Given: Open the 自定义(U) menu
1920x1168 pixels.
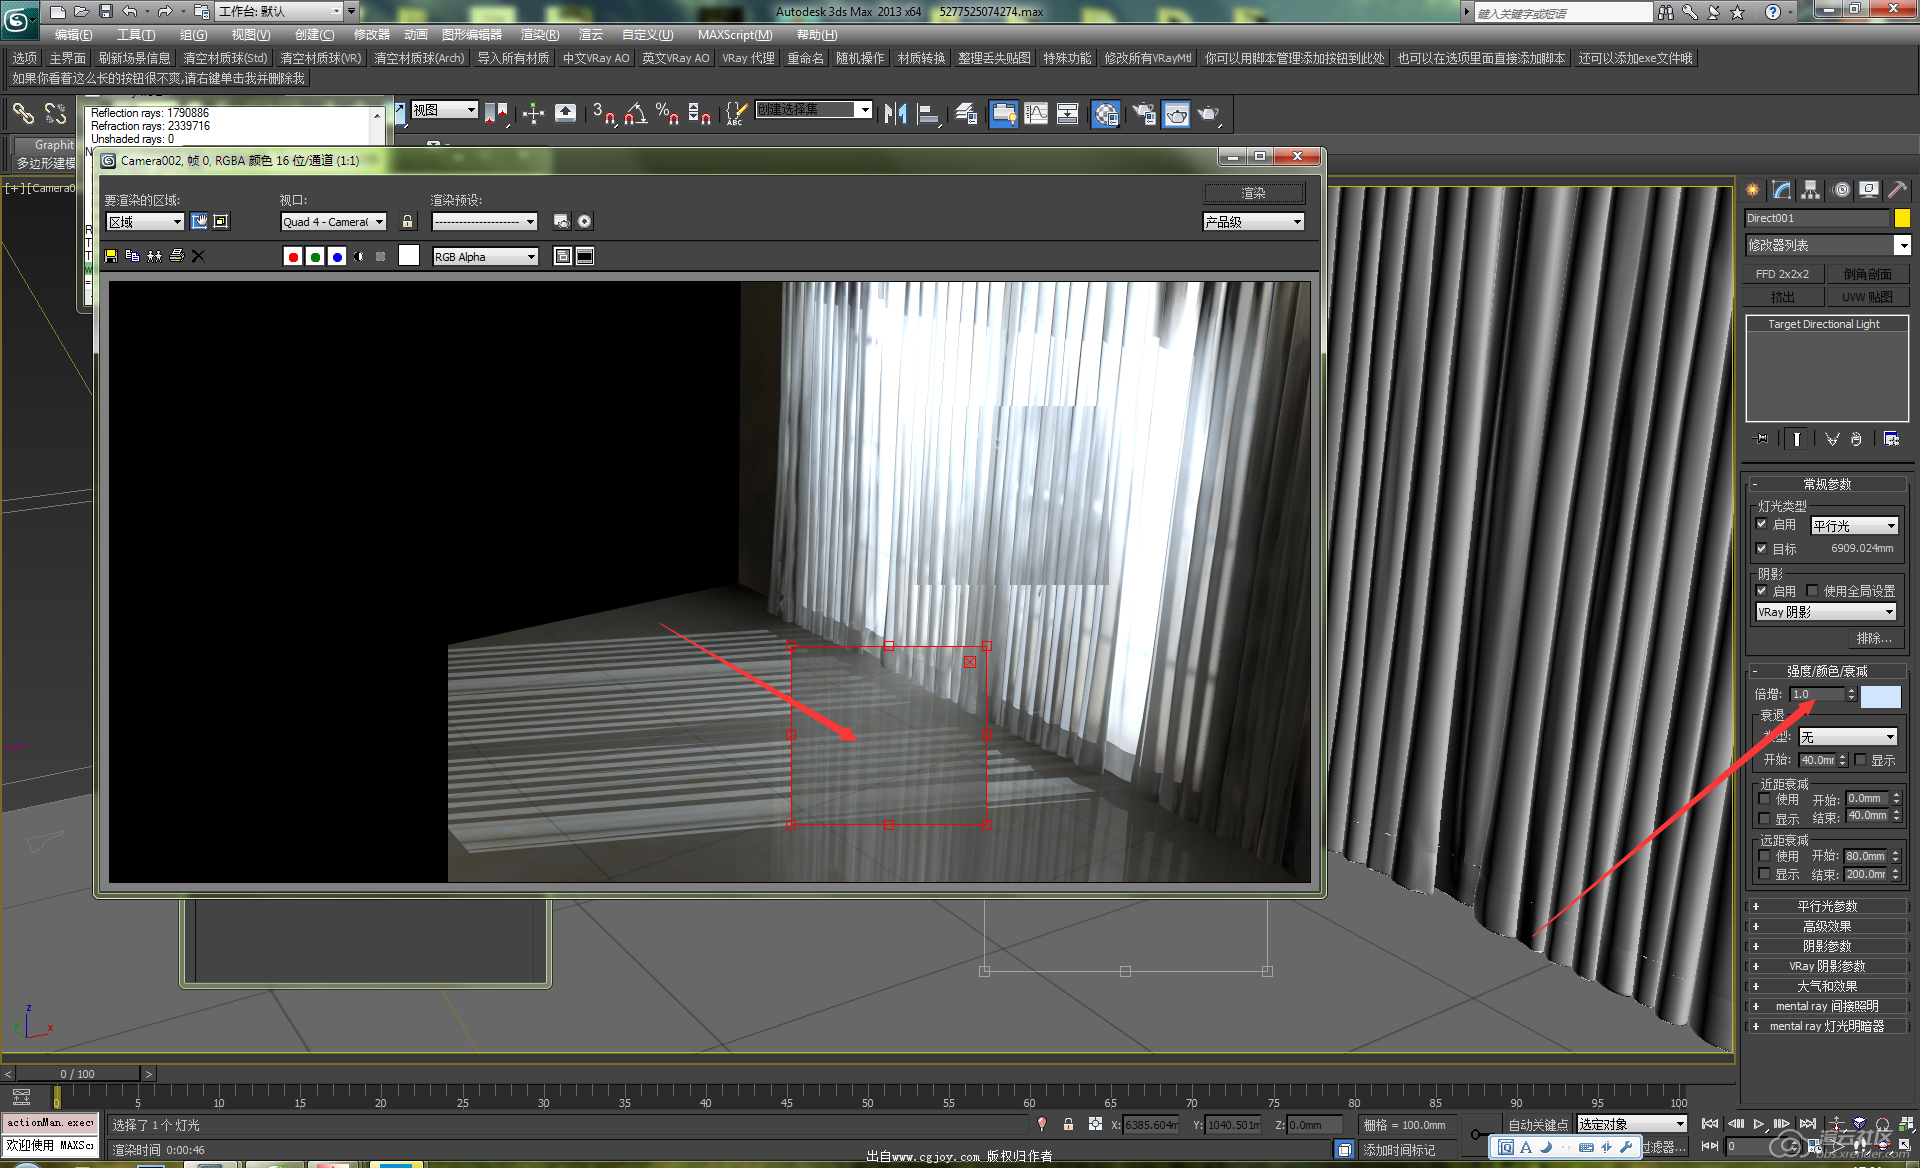Looking at the screenshot, I should click(647, 35).
